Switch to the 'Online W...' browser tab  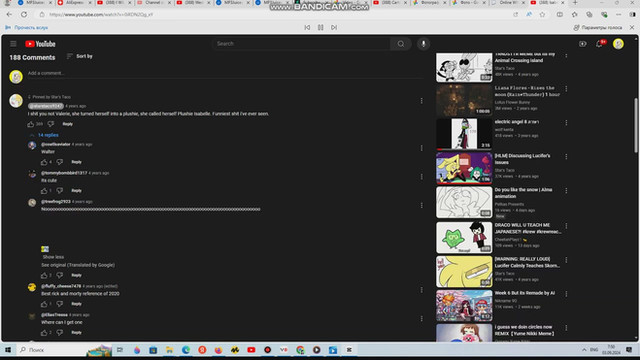tap(508, 3)
